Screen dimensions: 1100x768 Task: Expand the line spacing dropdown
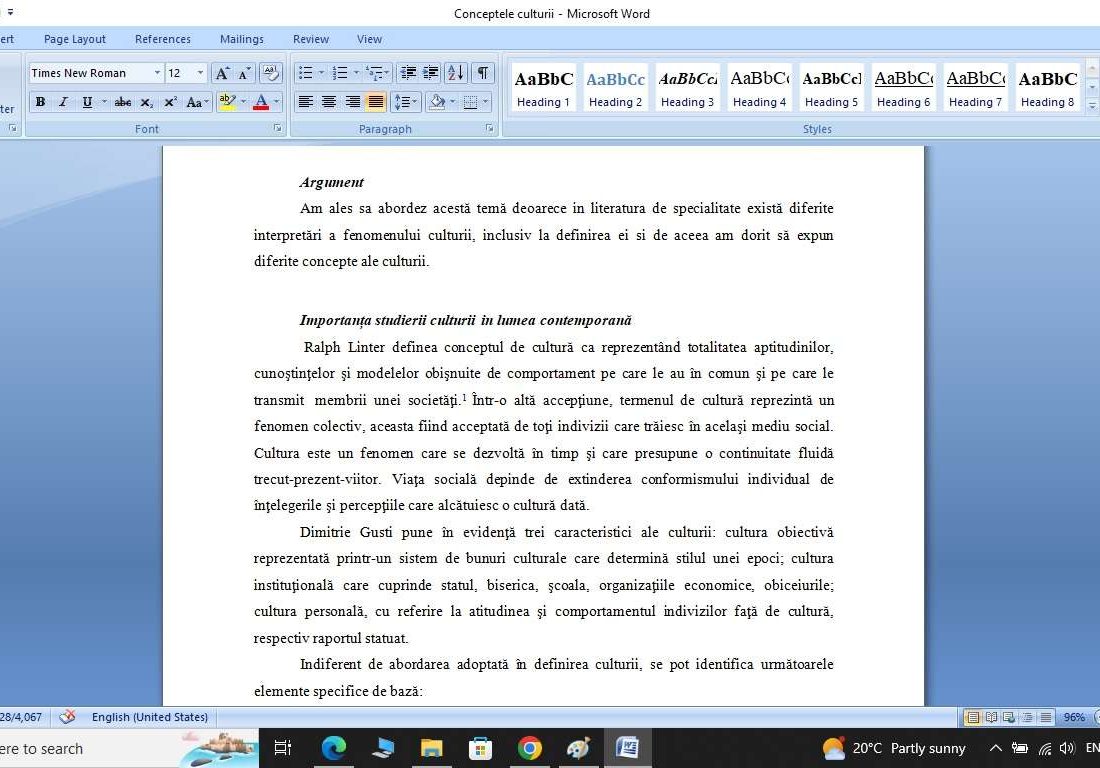pyautogui.click(x=415, y=102)
